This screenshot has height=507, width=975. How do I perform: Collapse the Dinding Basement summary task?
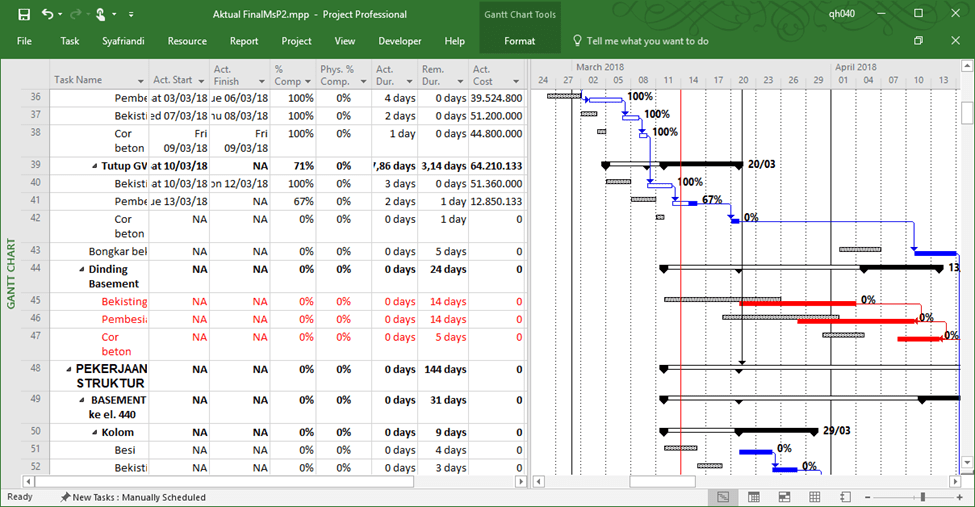(x=82, y=270)
